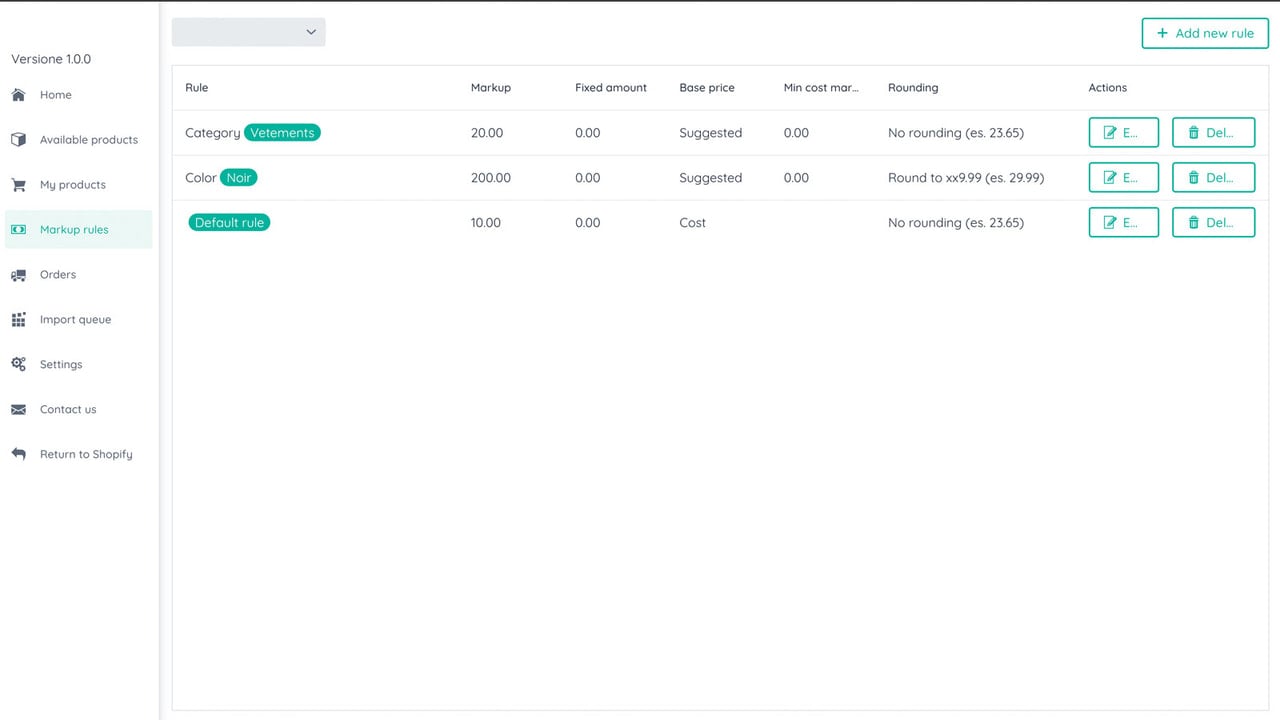
Task: Click the Import queue grid icon
Action: click(18, 320)
